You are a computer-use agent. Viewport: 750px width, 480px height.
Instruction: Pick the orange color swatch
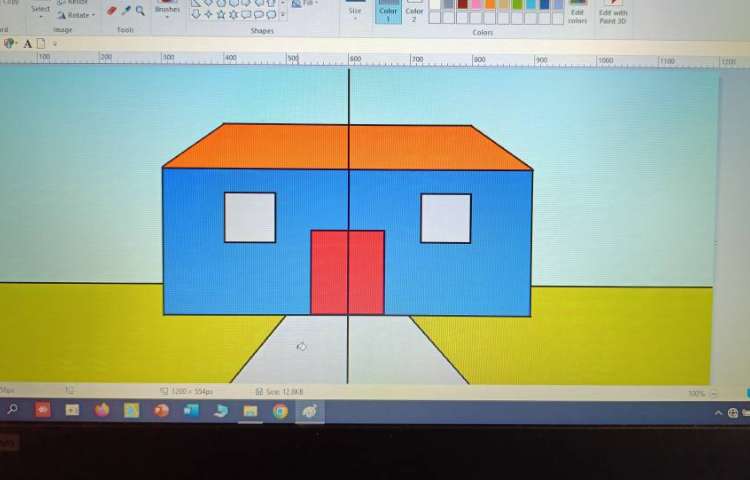tap(490, 4)
